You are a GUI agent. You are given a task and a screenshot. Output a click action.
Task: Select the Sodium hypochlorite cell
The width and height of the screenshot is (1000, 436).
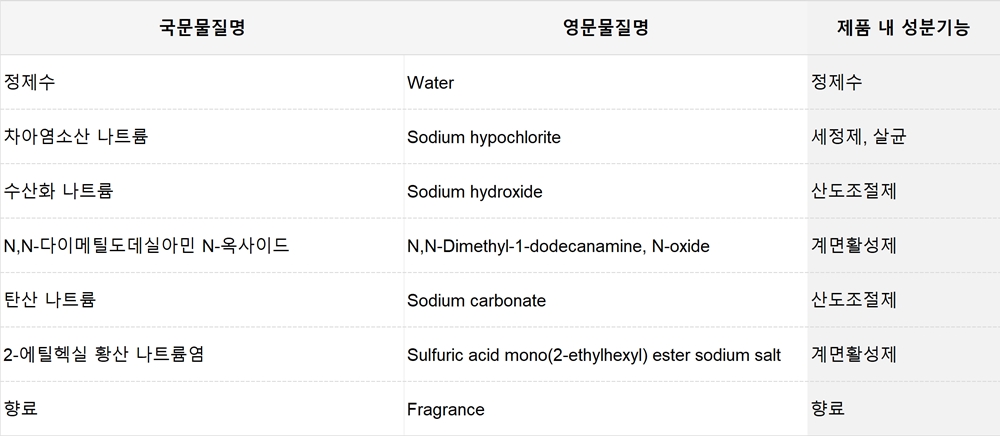(x=606, y=136)
